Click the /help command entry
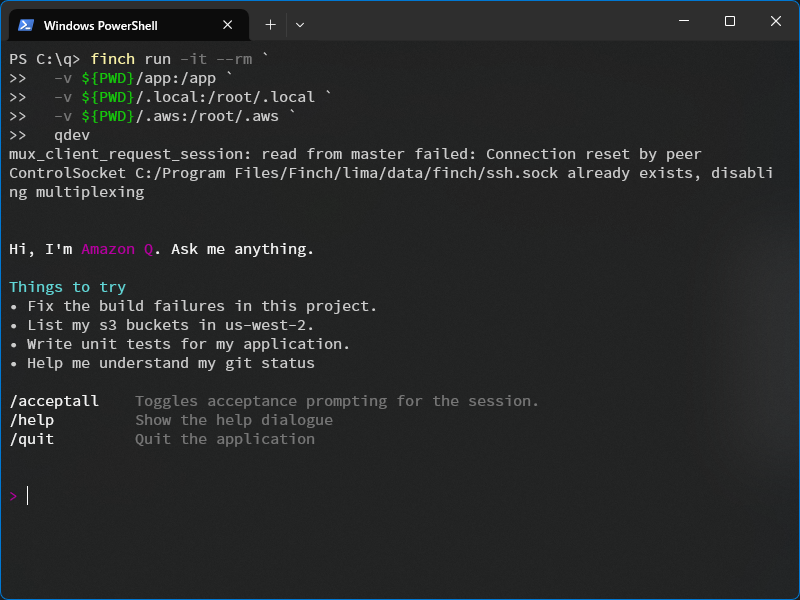This screenshot has width=800, height=600. click(x=31, y=419)
